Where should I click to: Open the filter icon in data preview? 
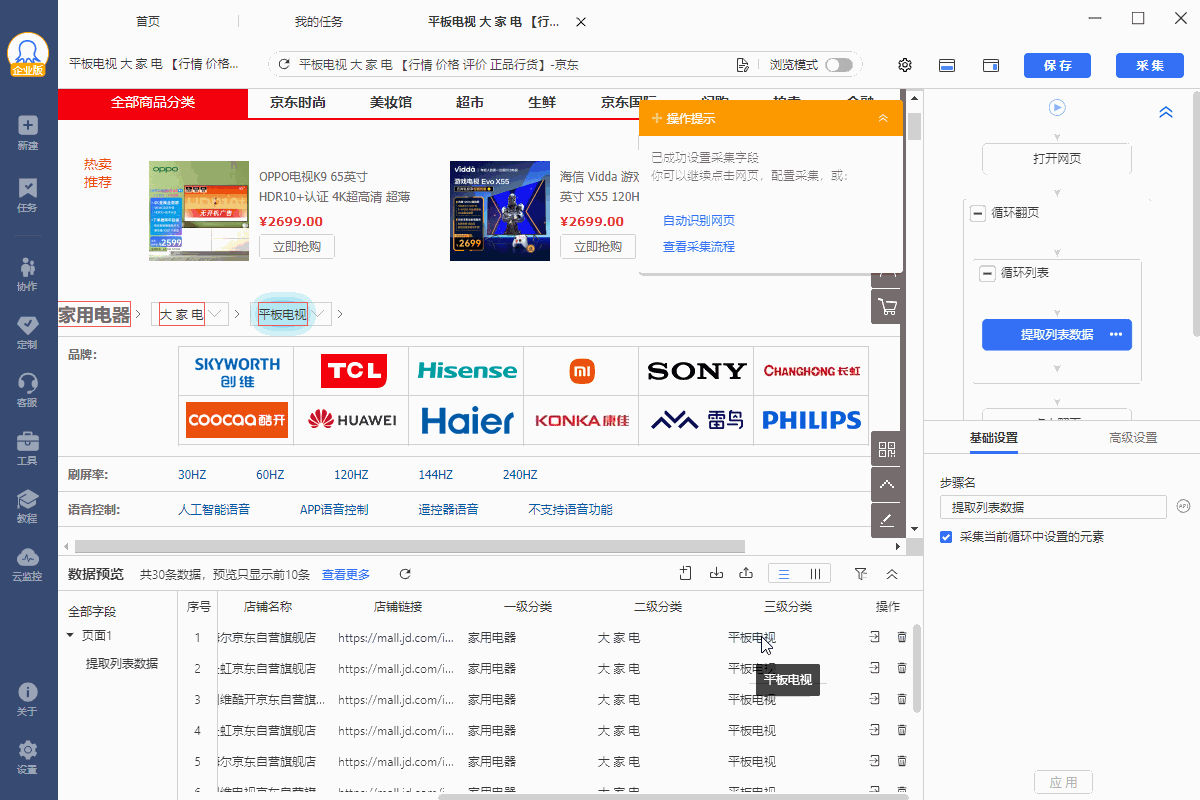click(x=861, y=574)
